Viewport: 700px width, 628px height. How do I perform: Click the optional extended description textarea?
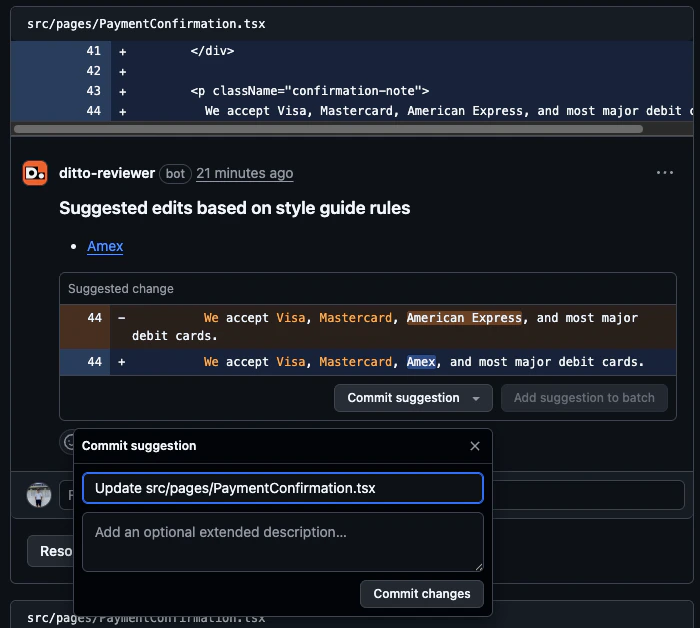tap(283, 542)
